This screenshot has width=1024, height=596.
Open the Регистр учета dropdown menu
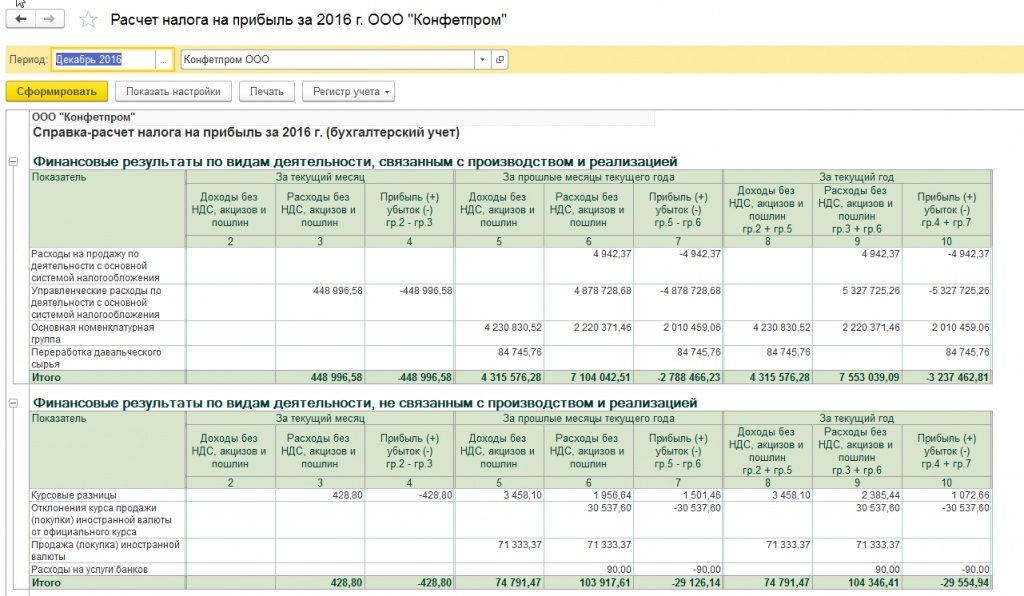pyautogui.click(x=348, y=91)
